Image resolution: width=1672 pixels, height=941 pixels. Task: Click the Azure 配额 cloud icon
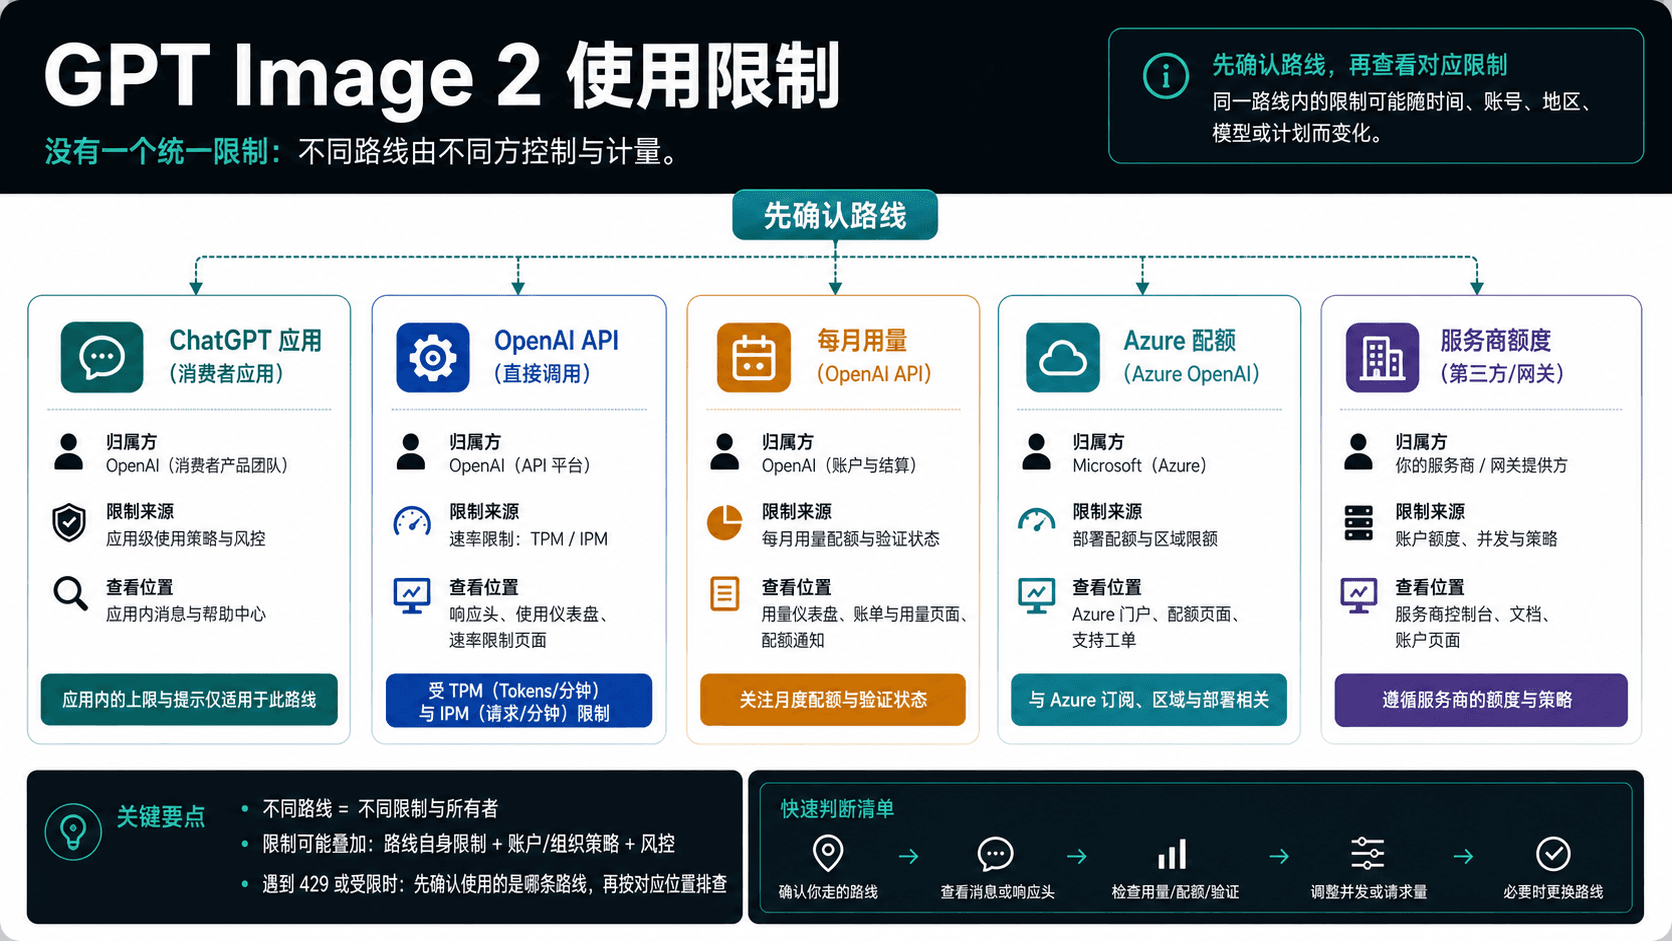(x=1063, y=357)
